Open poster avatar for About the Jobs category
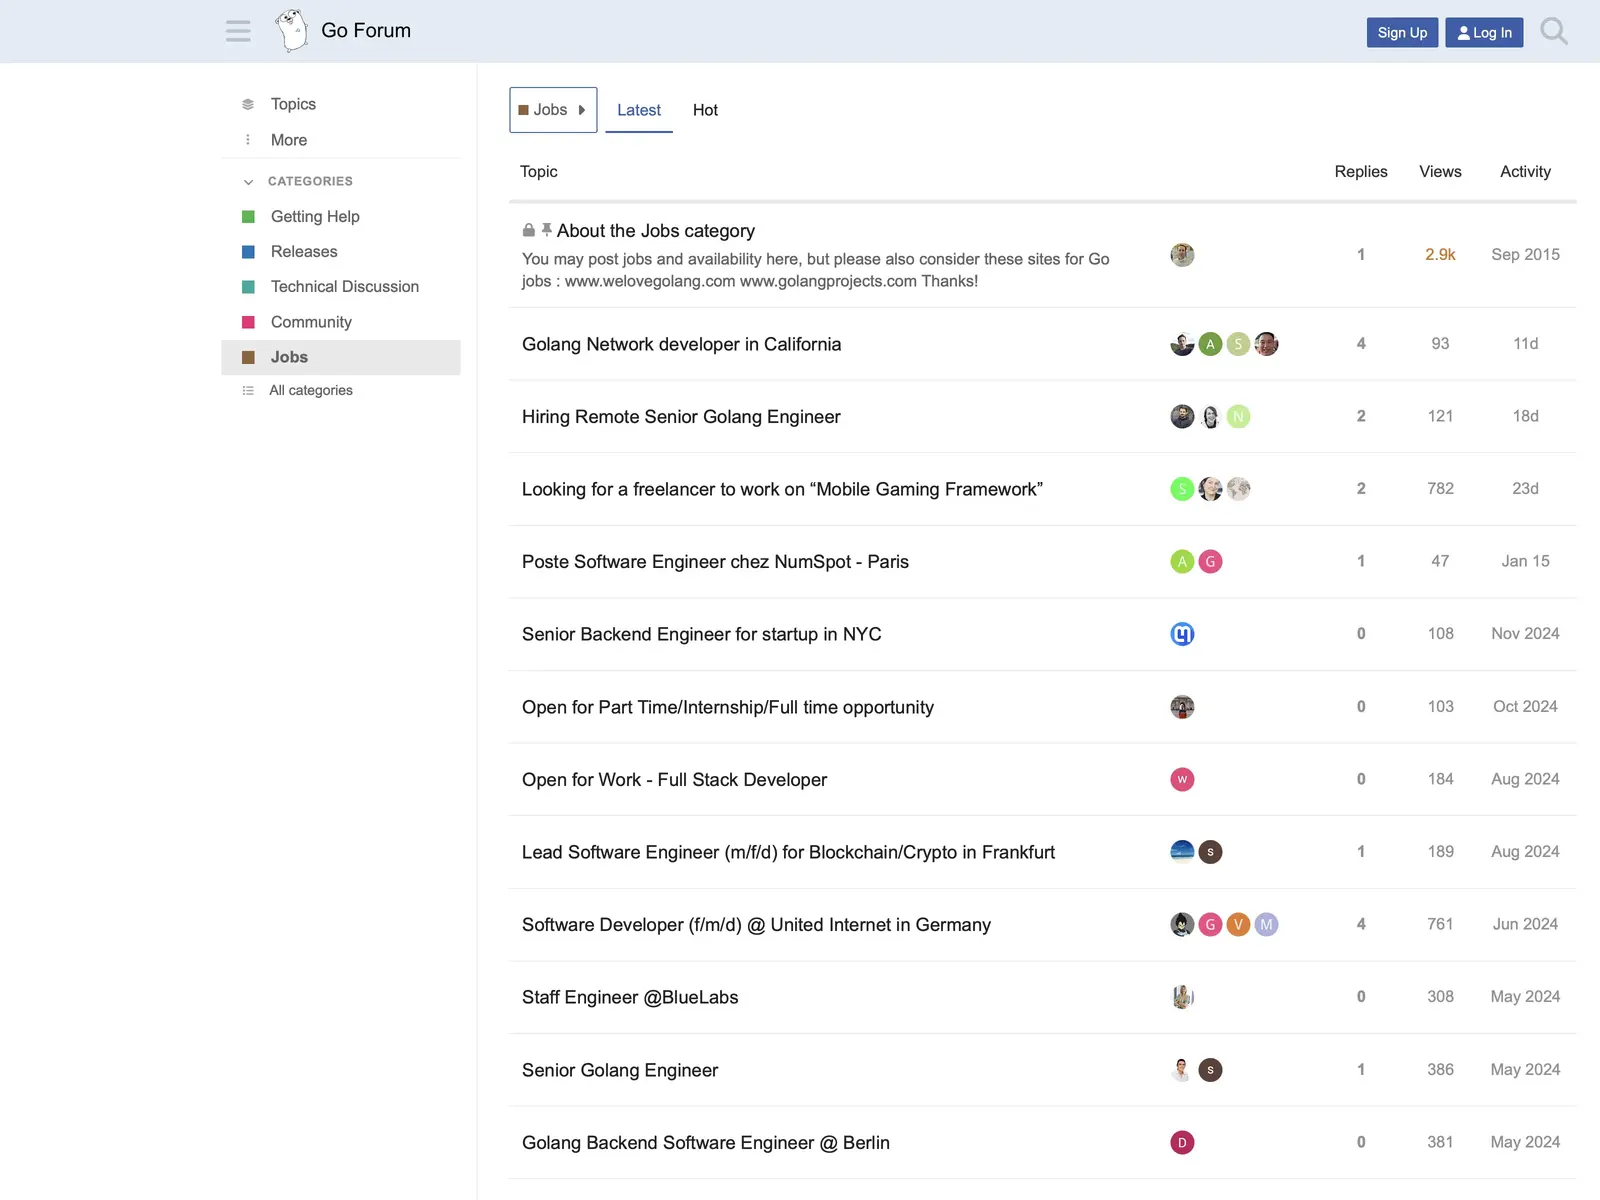 (x=1182, y=255)
